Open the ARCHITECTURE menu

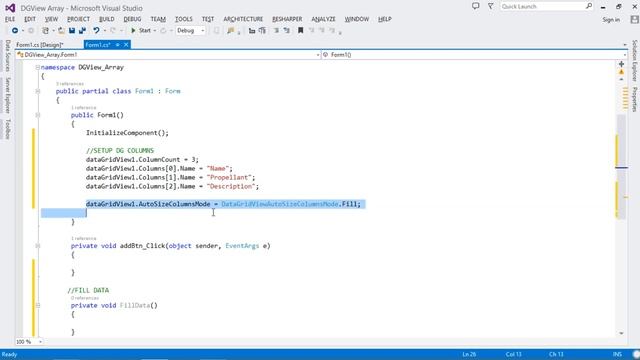click(243, 19)
